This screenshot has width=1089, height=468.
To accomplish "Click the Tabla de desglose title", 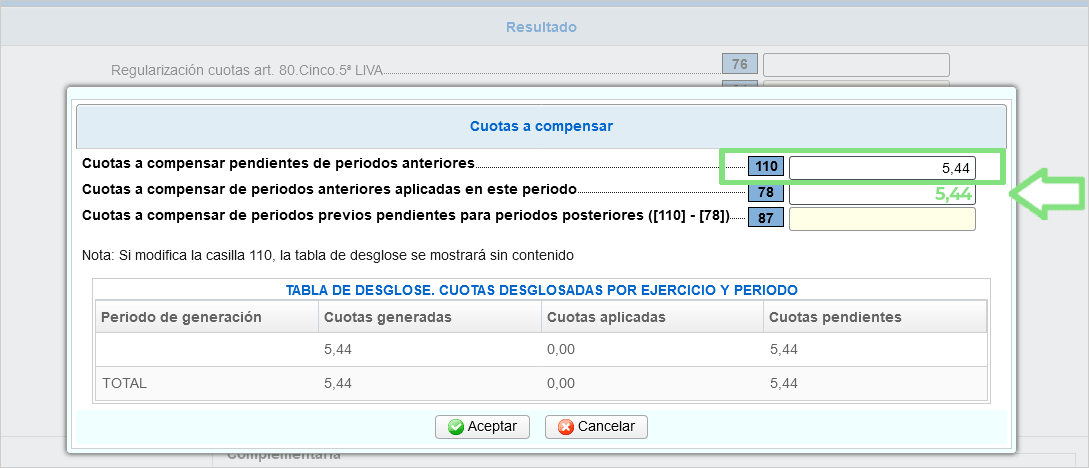I will click(541, 290).
